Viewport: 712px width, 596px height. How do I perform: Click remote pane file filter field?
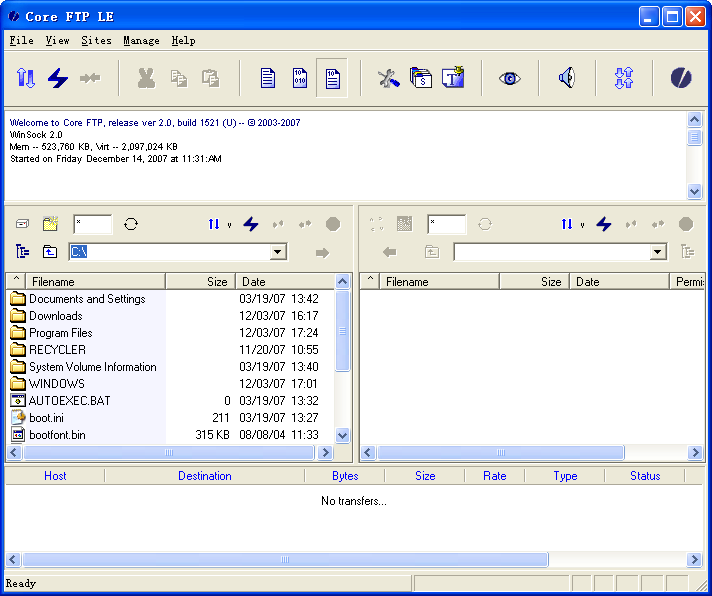446,224
